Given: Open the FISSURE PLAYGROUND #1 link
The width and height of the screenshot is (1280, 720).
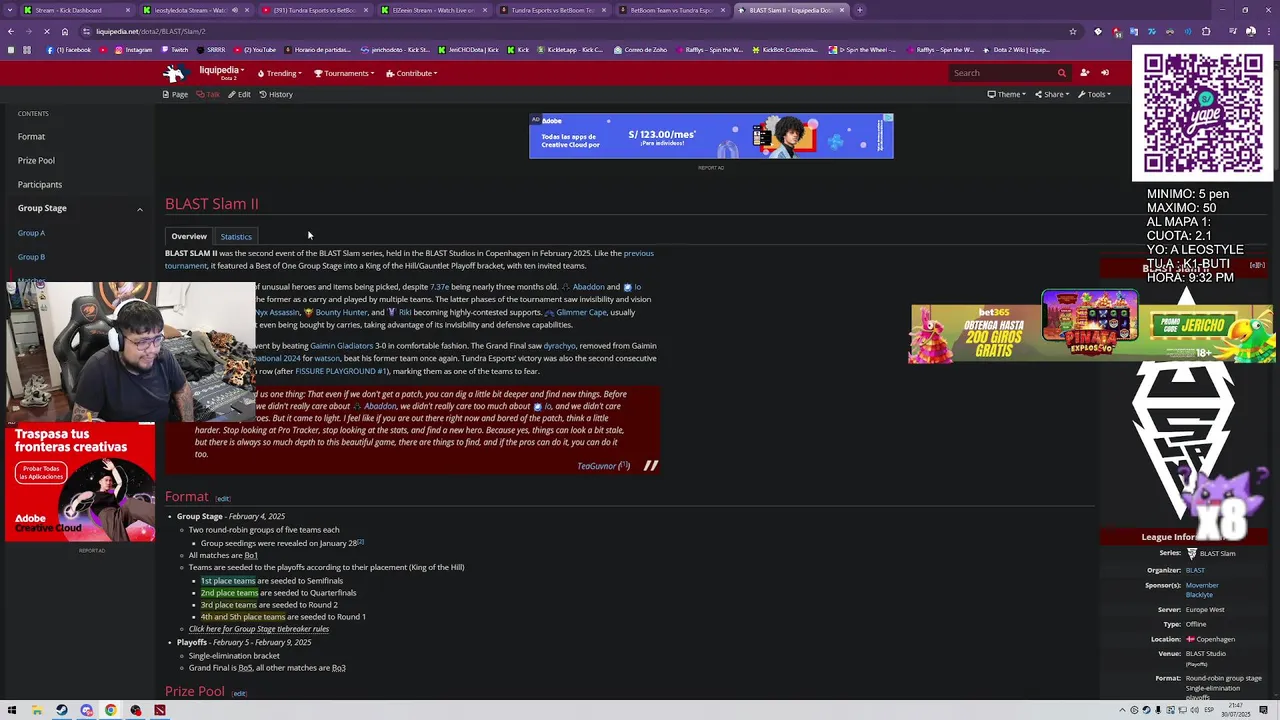Looking at the screenshot, I should click(x=341, y=371).
